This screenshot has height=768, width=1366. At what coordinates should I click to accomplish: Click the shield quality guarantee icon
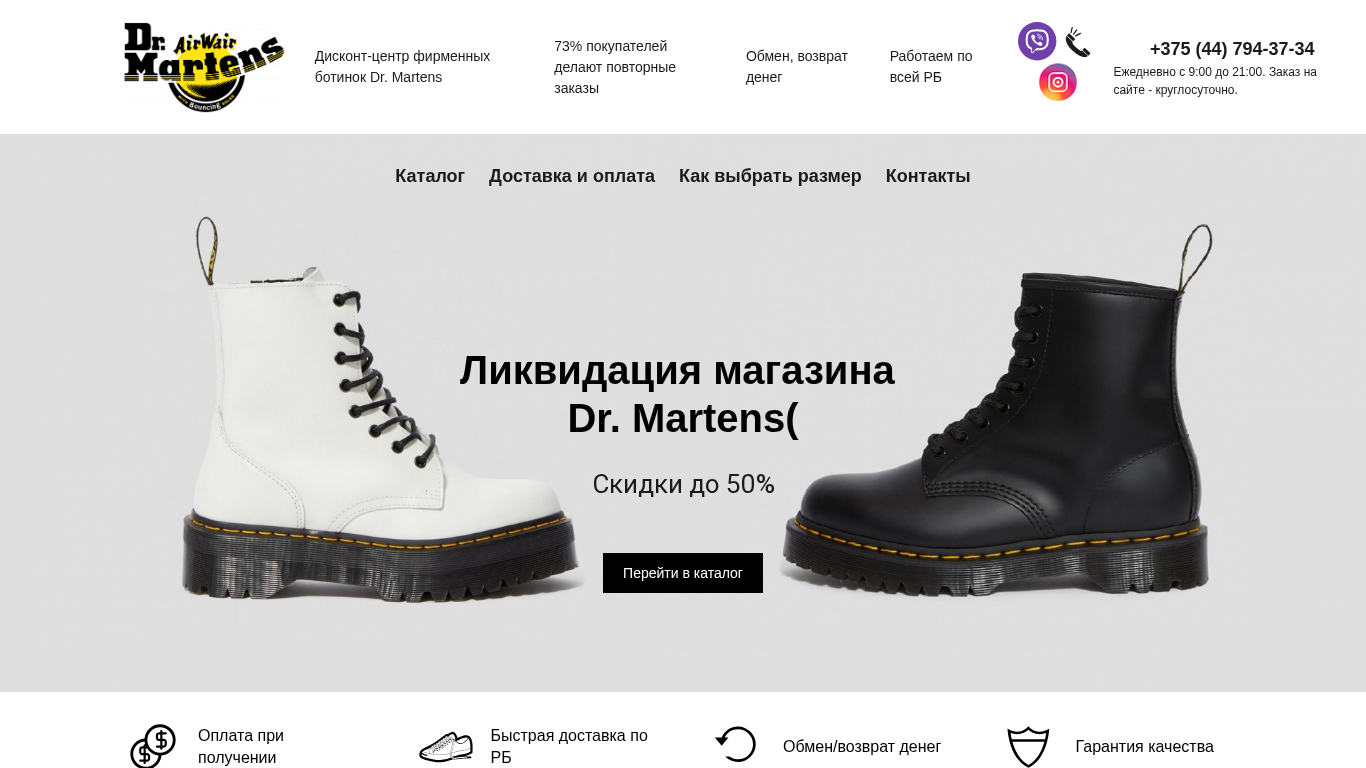click(x=1028, y=747)
